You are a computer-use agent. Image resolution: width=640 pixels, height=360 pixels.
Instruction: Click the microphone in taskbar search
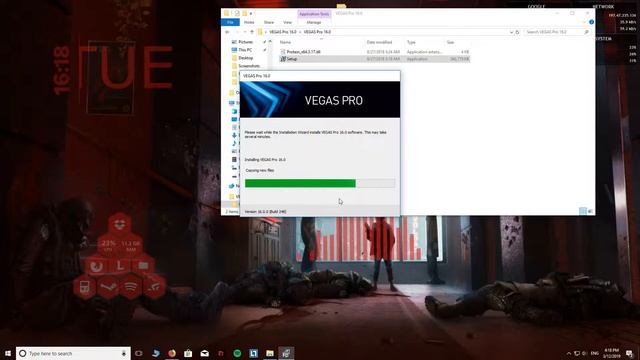click(x=124, y=353)
